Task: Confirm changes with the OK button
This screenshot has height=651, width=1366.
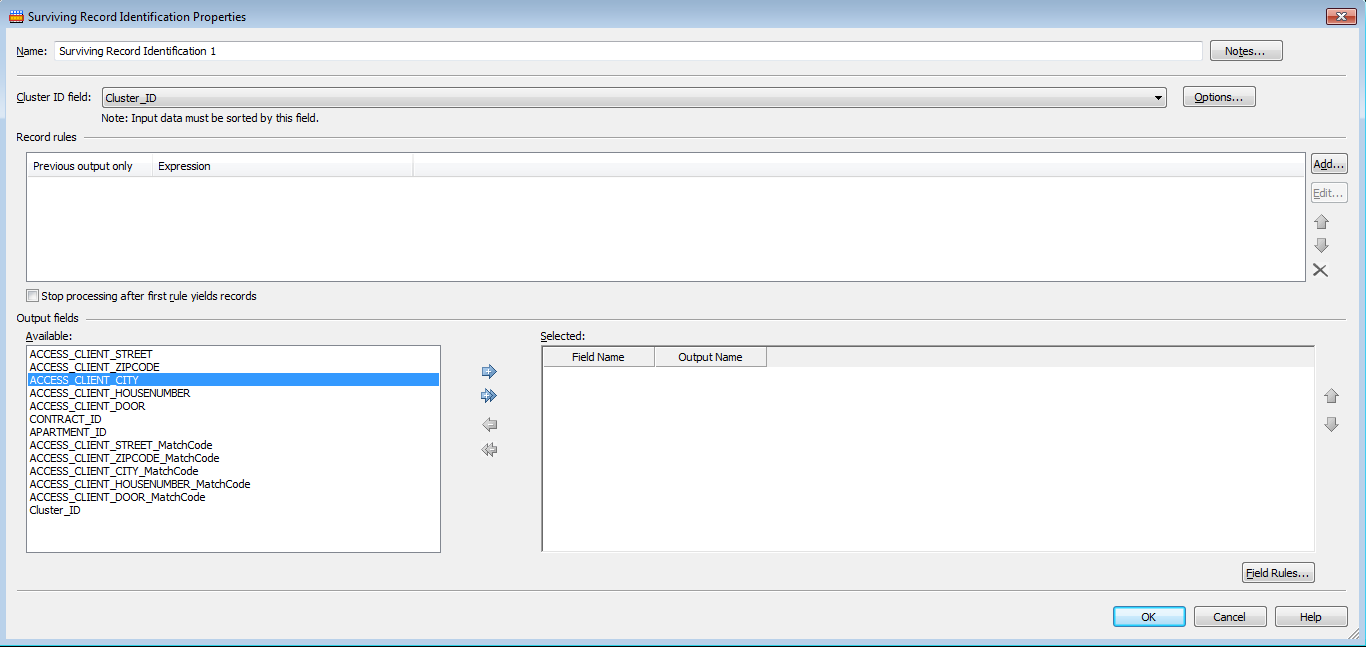Action: click(1148, 616)
